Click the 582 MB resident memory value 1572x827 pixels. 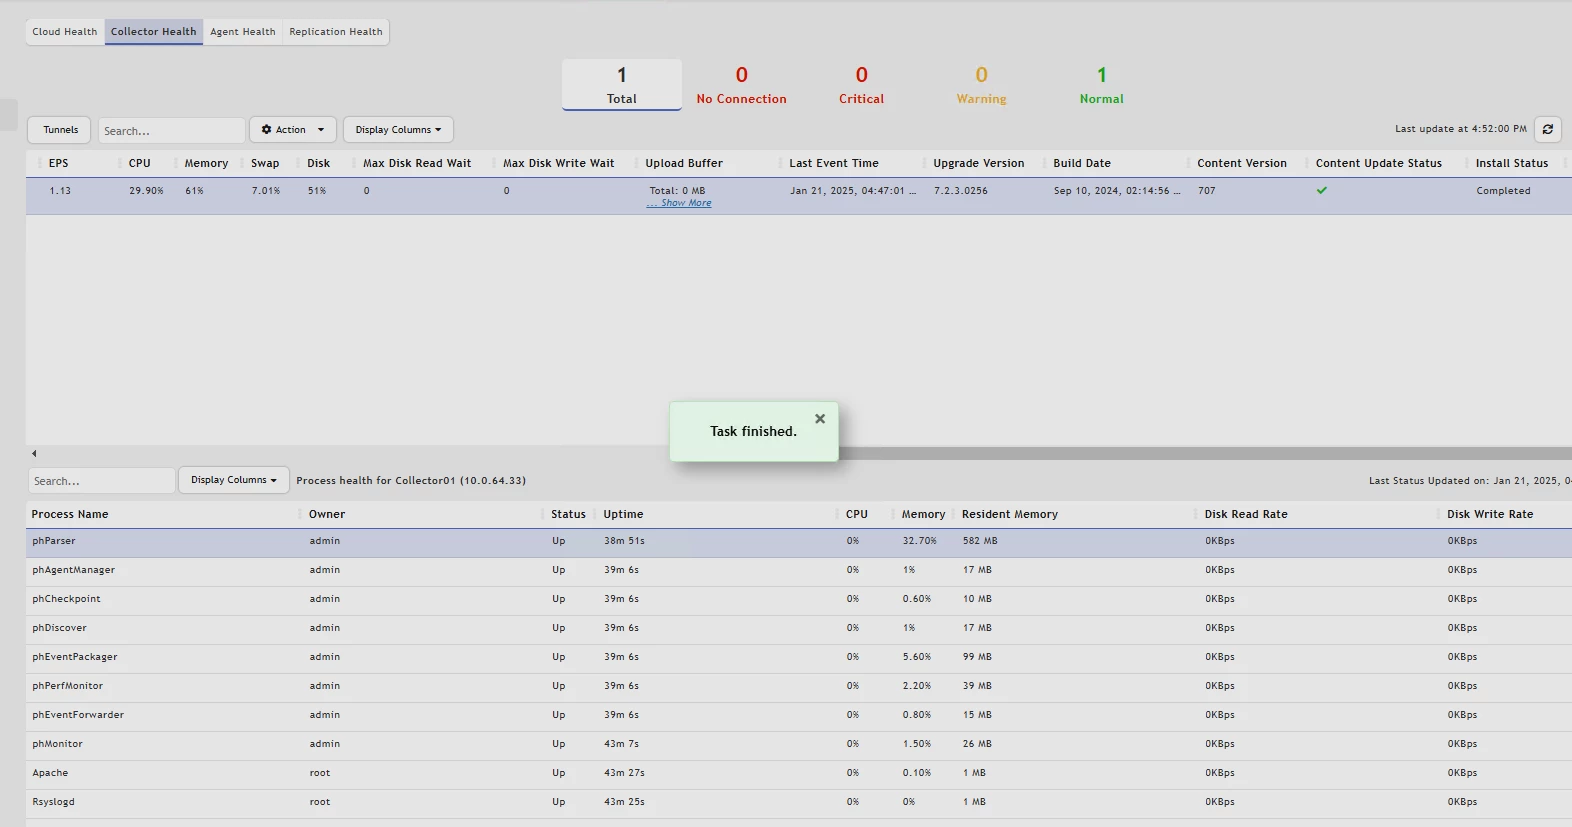pos(980,541)
